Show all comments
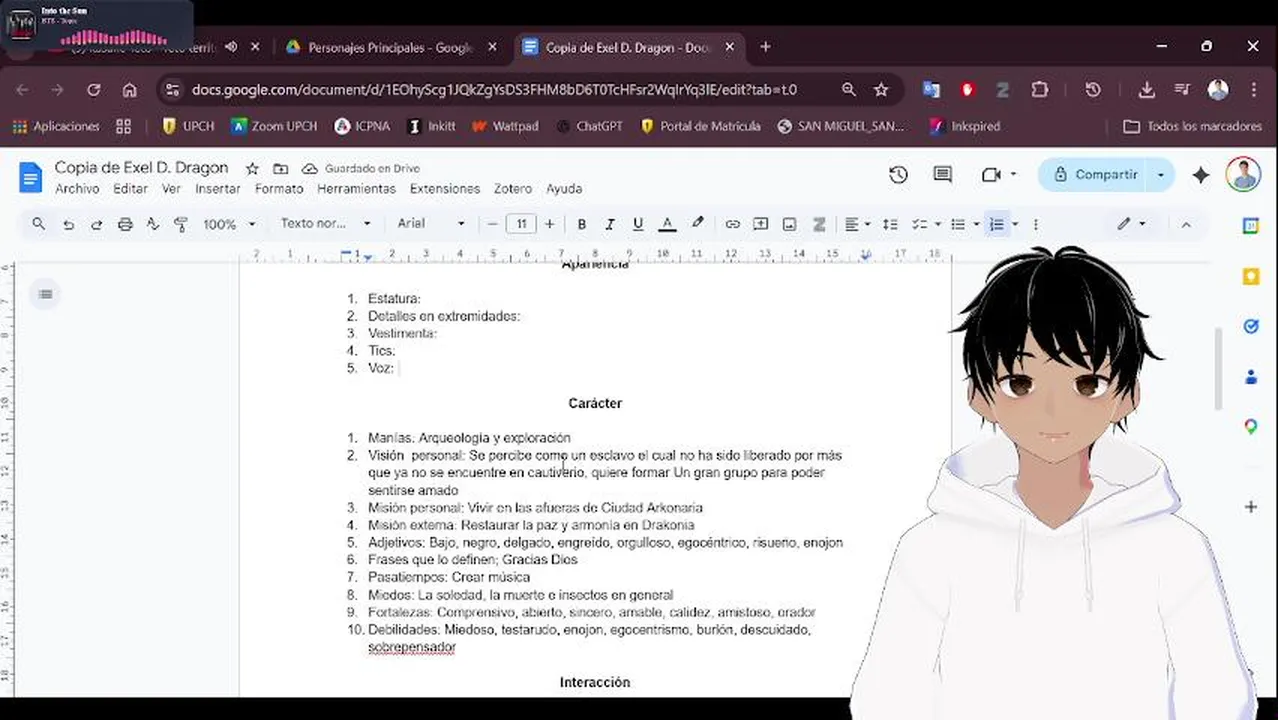1278x720 pixels. (942, 175)
